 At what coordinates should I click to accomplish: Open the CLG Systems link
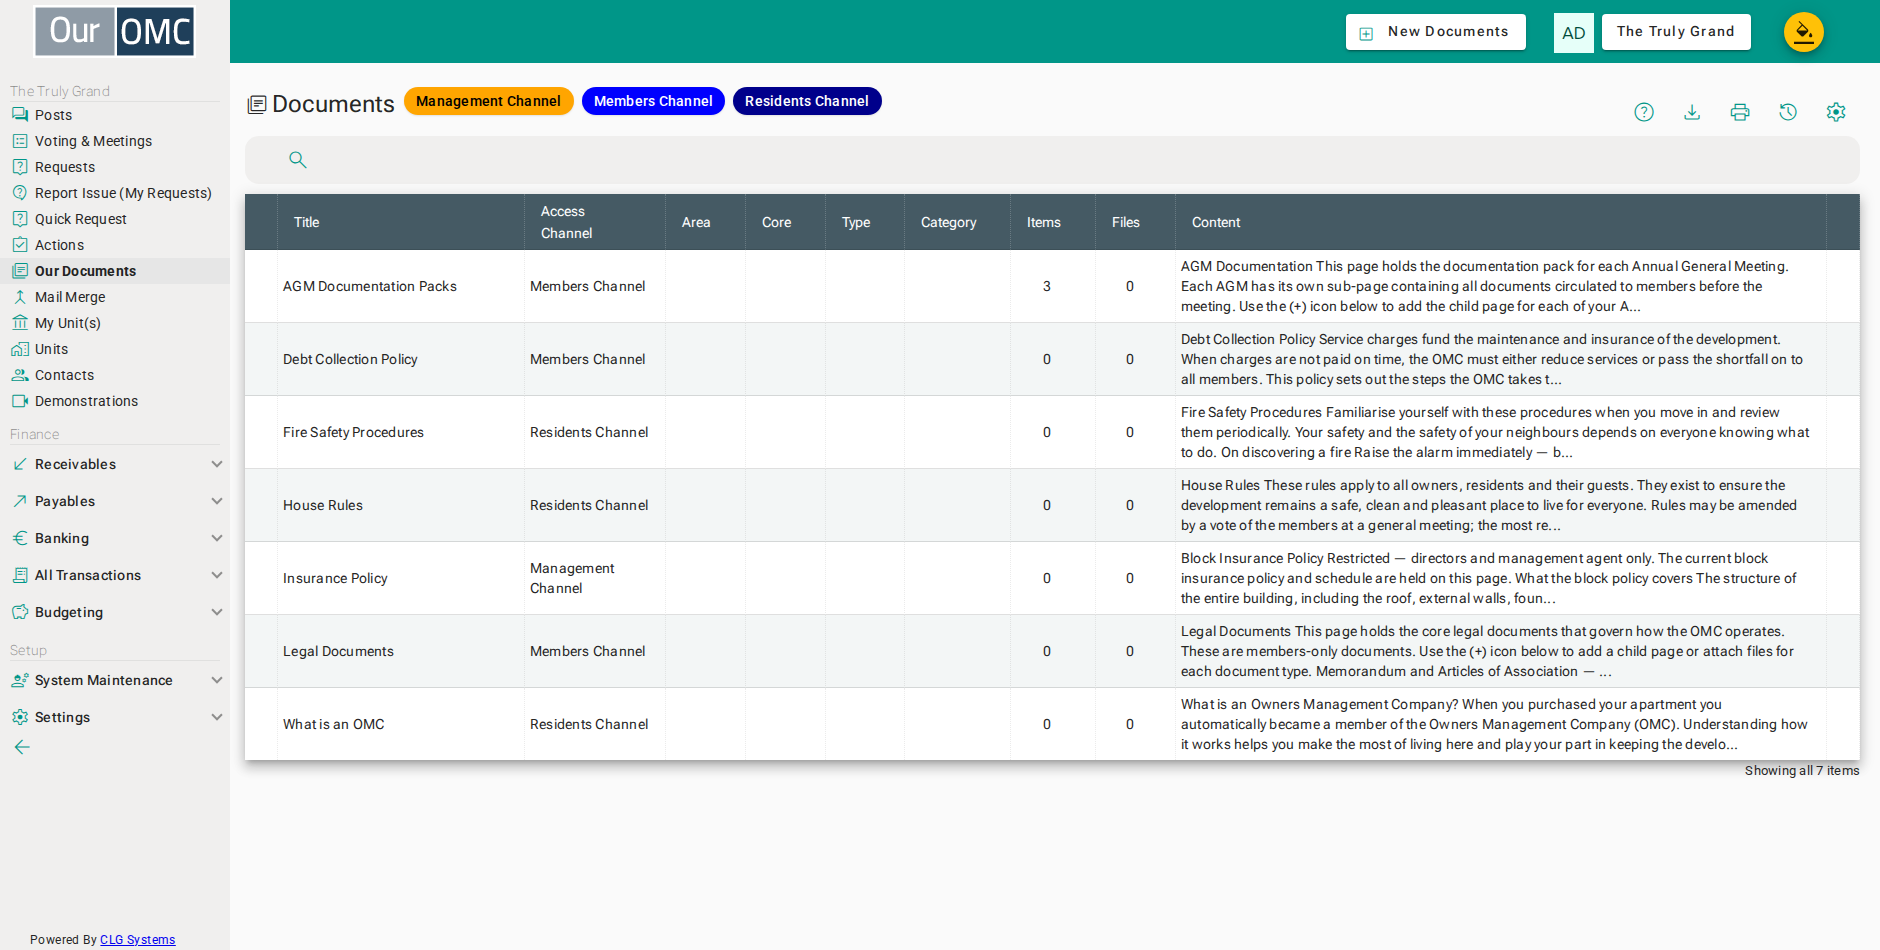coord(137,940)
